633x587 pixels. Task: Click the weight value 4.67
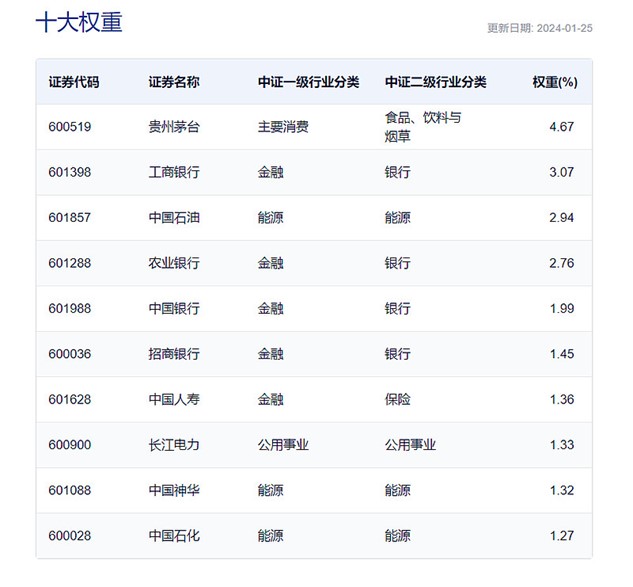tap(562, 127)
